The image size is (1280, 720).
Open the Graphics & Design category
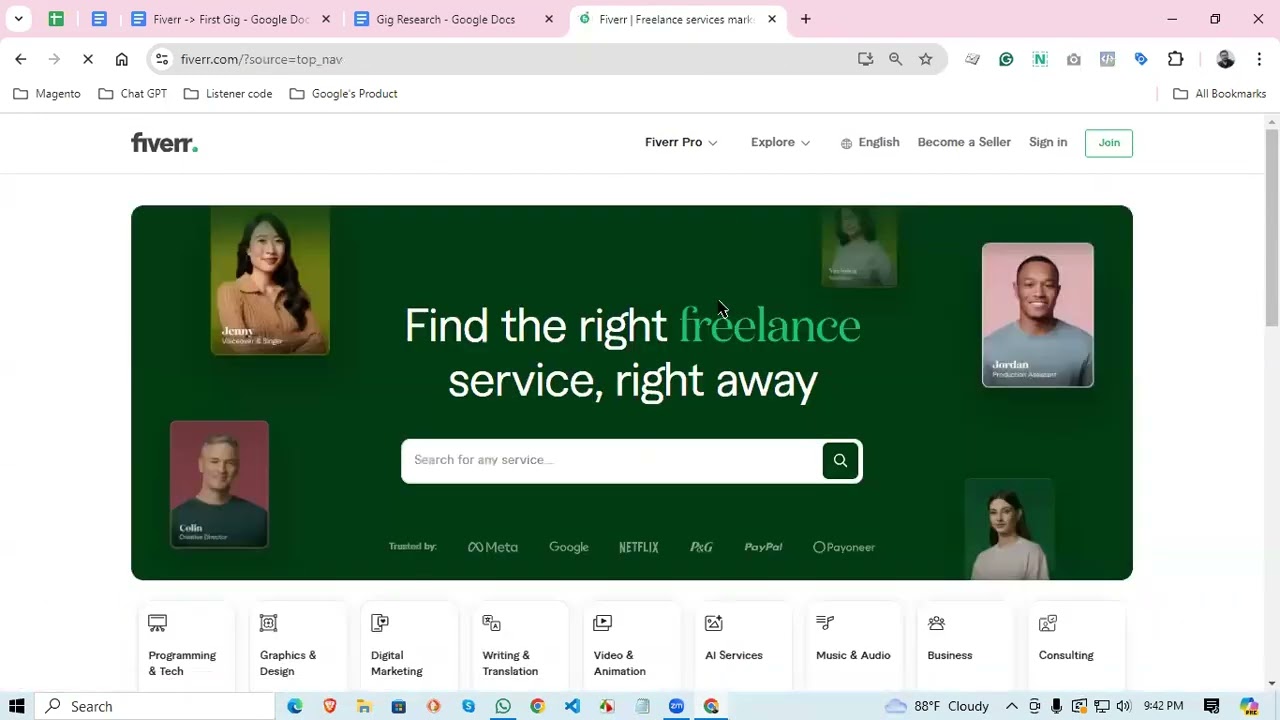(298, 646)
